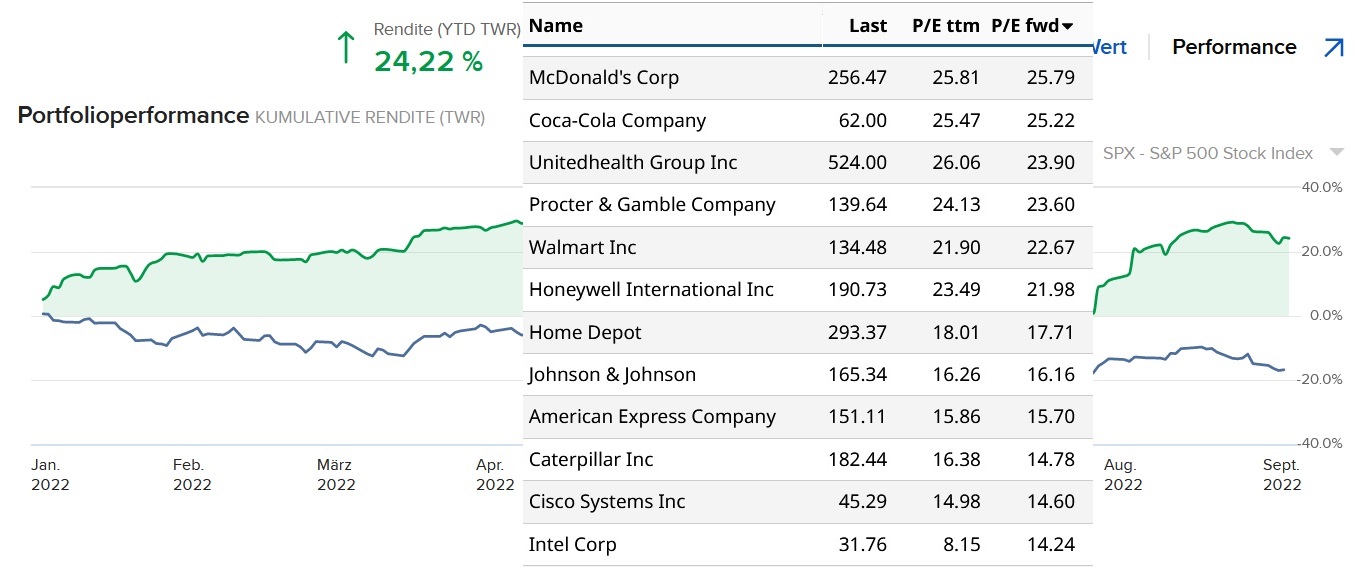The height and width of the screenshot is (568, 1356).
Task: Open Unitedhealth Group Inc entry
Action: [x=633, y=163]
